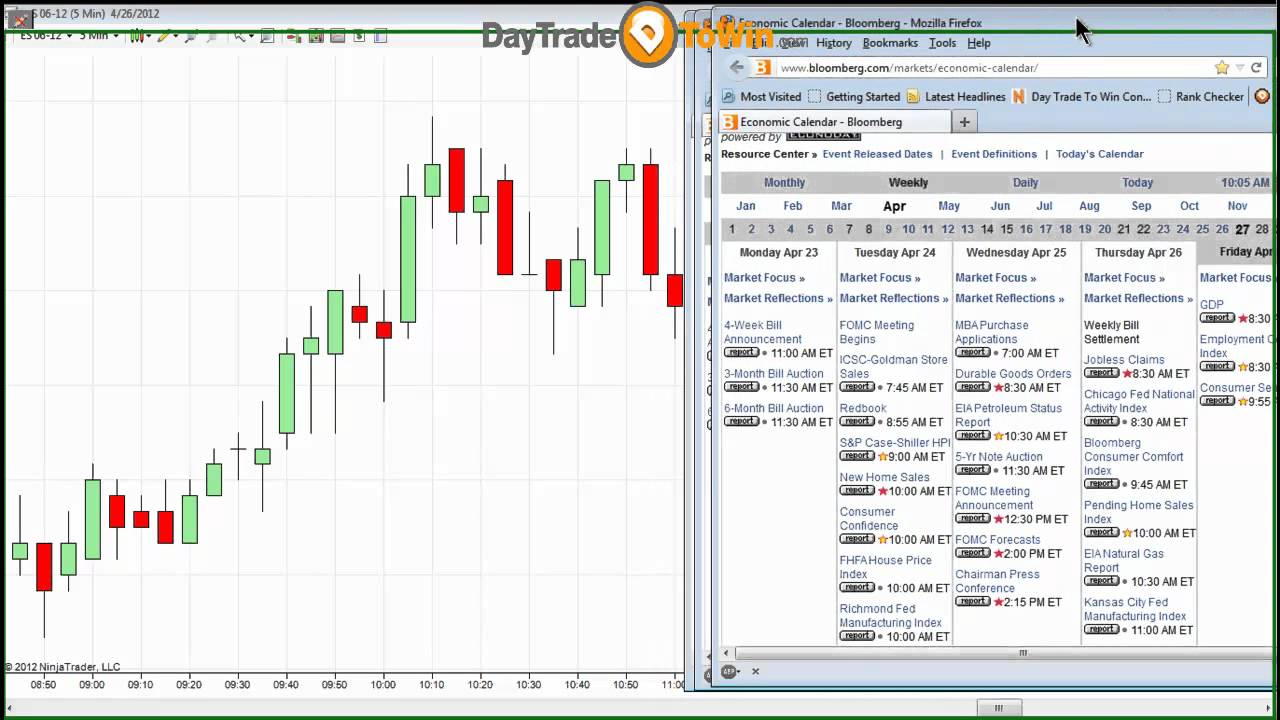
Task: Select day 27 in the date row
Action: click(x=1242, y=229)
